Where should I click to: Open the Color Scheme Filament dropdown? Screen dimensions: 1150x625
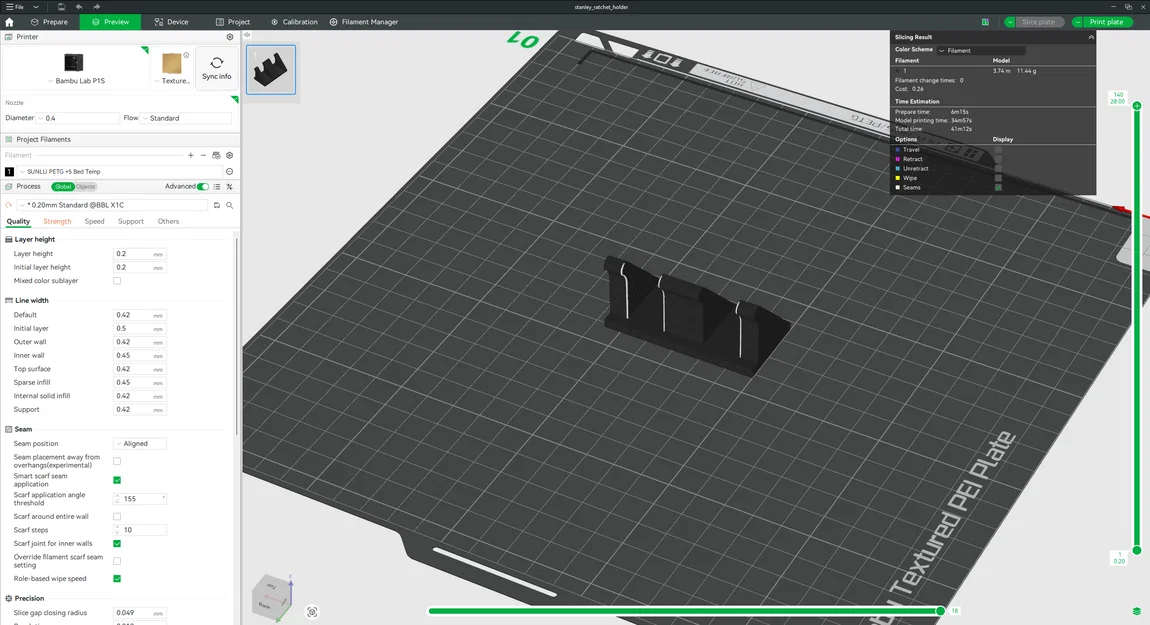[981, 51]
